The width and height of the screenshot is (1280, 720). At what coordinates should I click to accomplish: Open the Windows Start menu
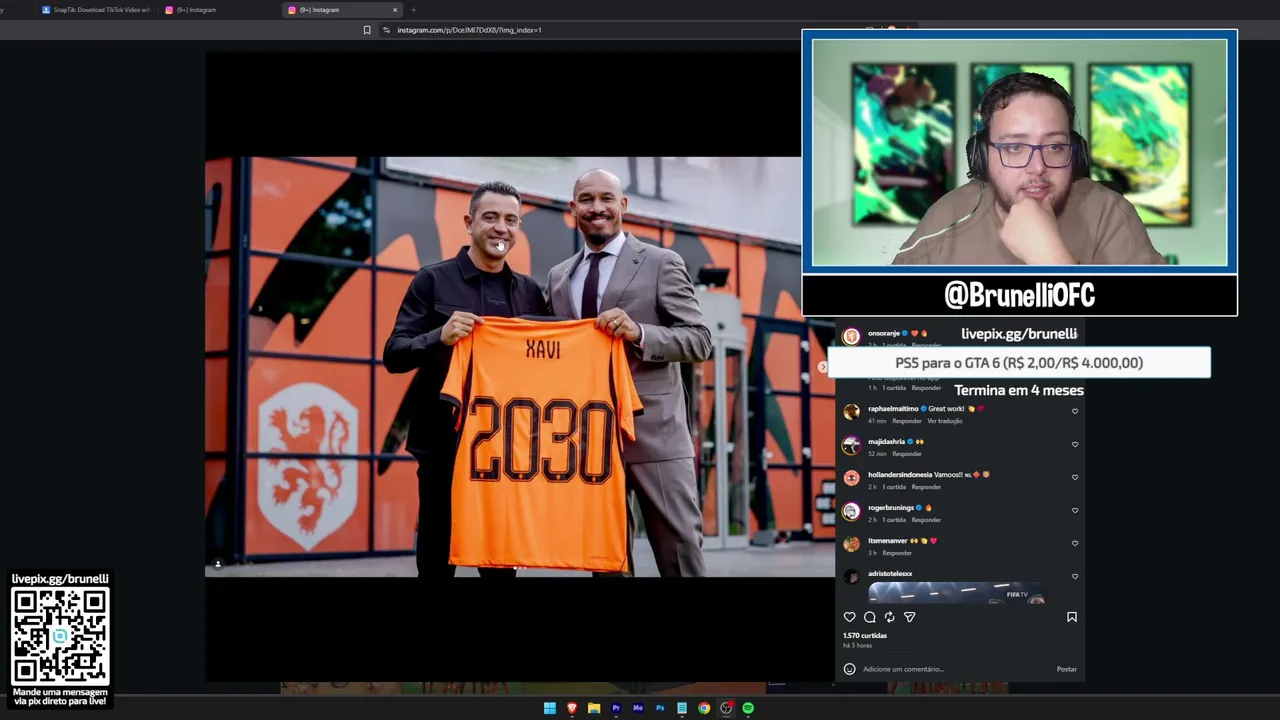tap(550, 708)
